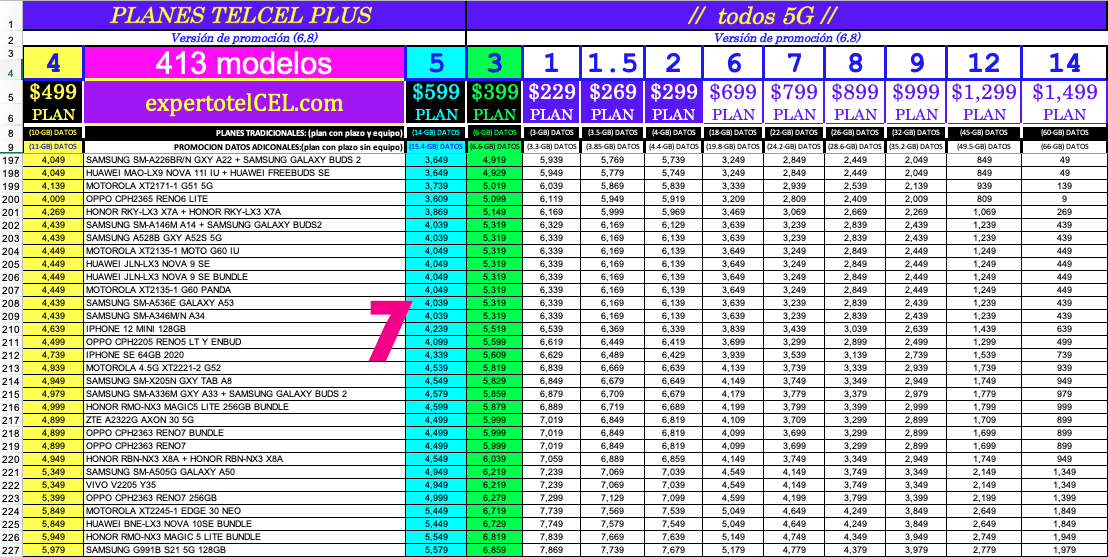Screen dimensions: 1108x557
Task: Select the PROMOCION DATOS ADICONALES description cell
Action: (x=244, y=146)
